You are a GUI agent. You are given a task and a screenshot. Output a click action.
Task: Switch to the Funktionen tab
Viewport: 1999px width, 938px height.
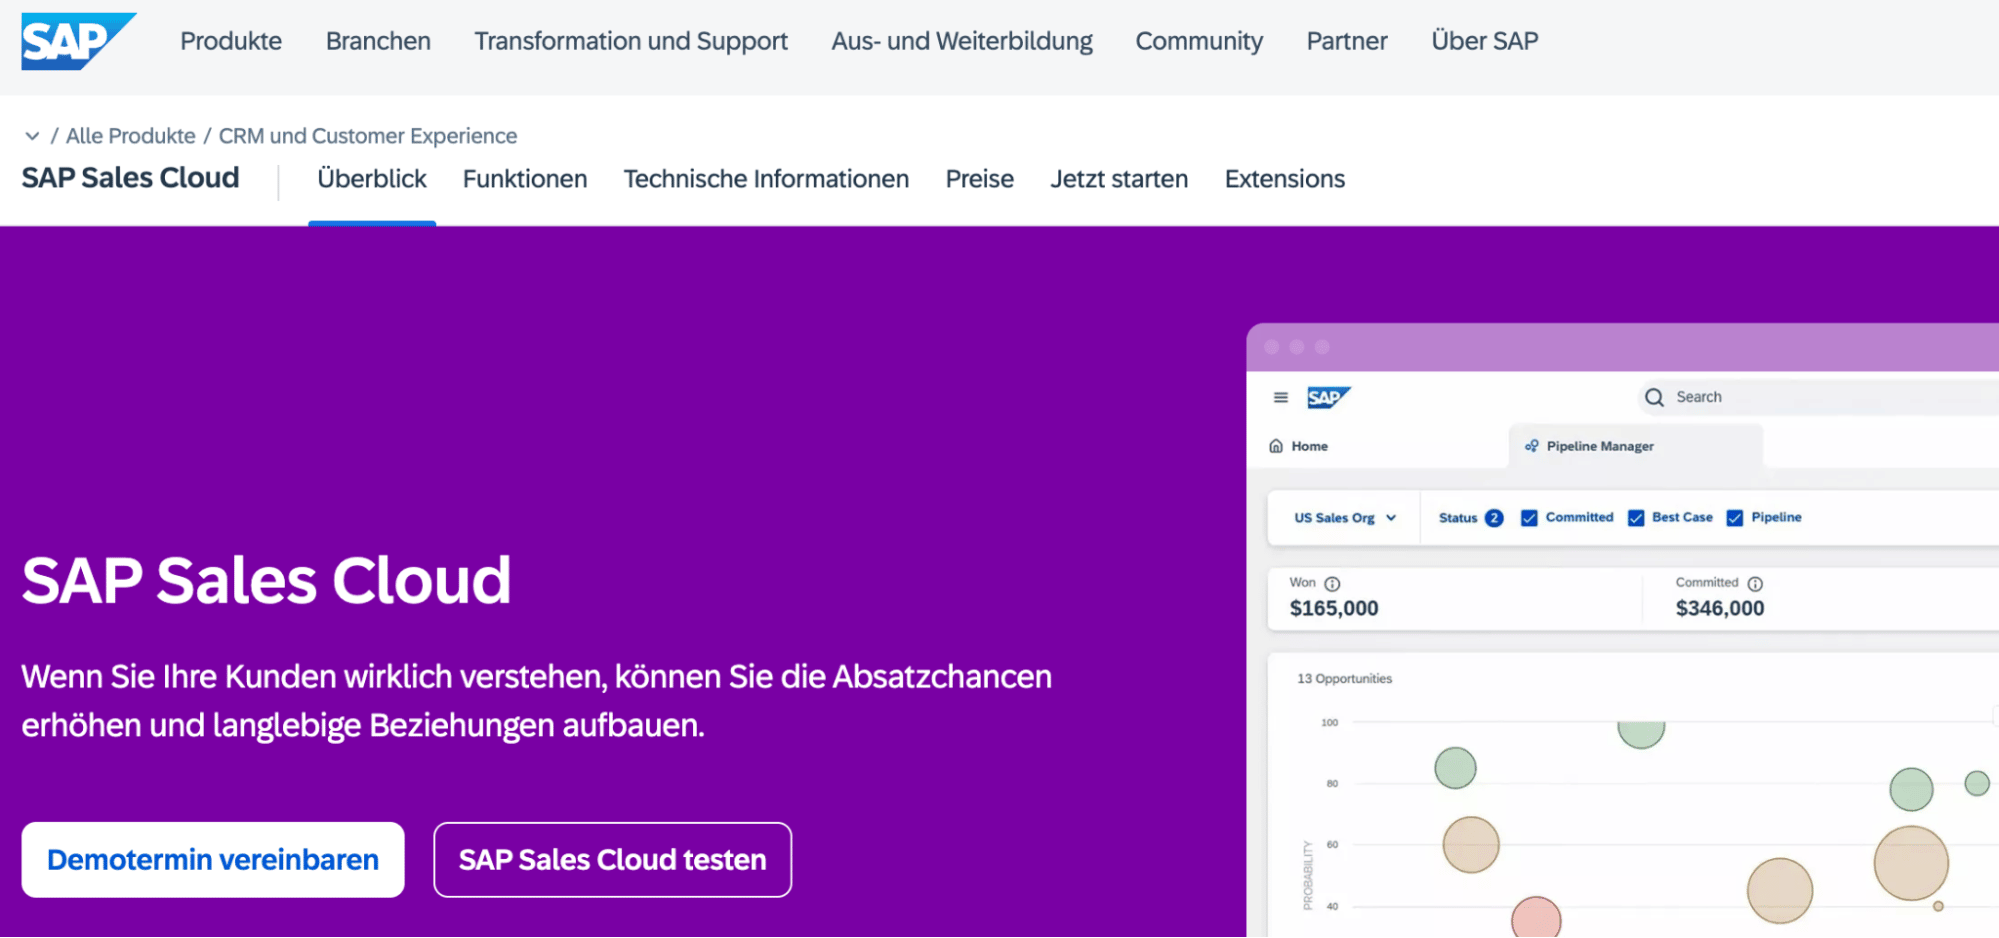(524, 178)
